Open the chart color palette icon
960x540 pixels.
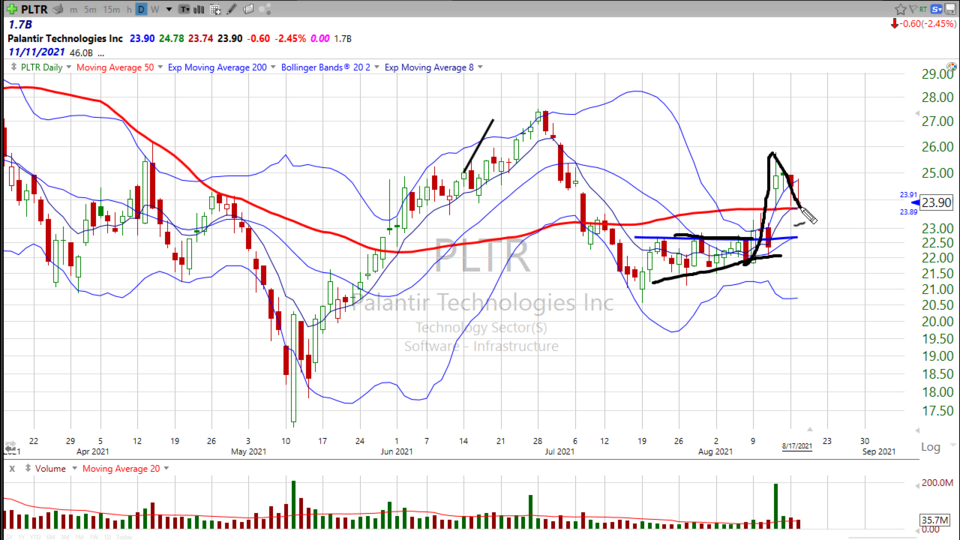coord(952,66)
